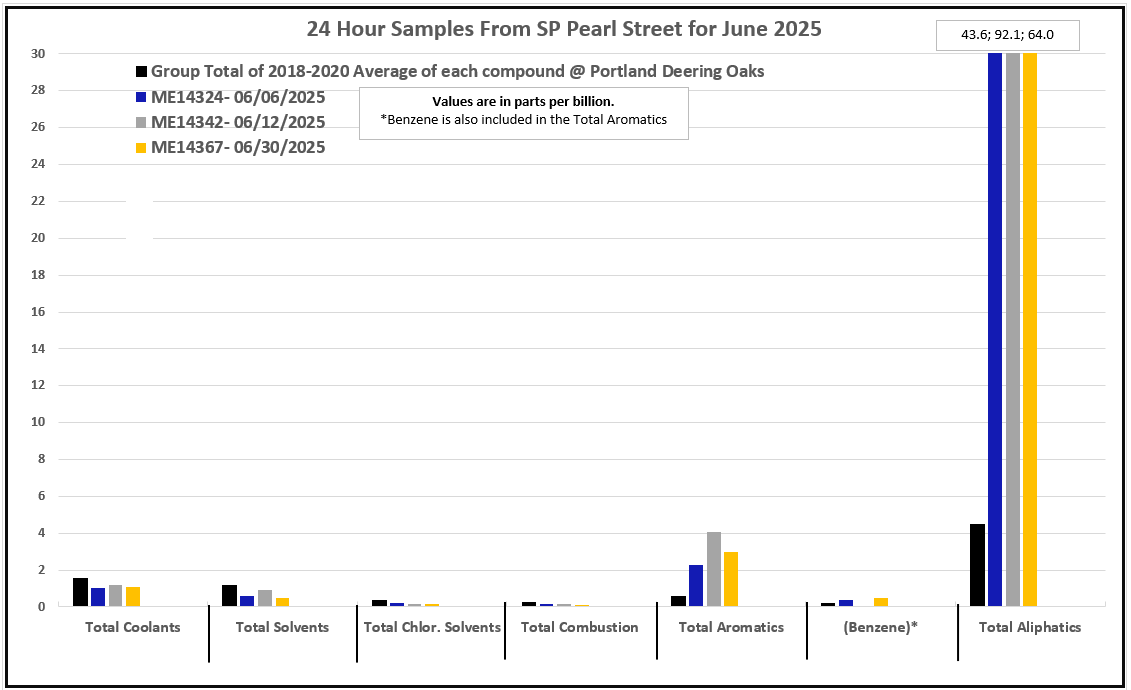Select the blue ME14324 legend swatch

(142, 98)
